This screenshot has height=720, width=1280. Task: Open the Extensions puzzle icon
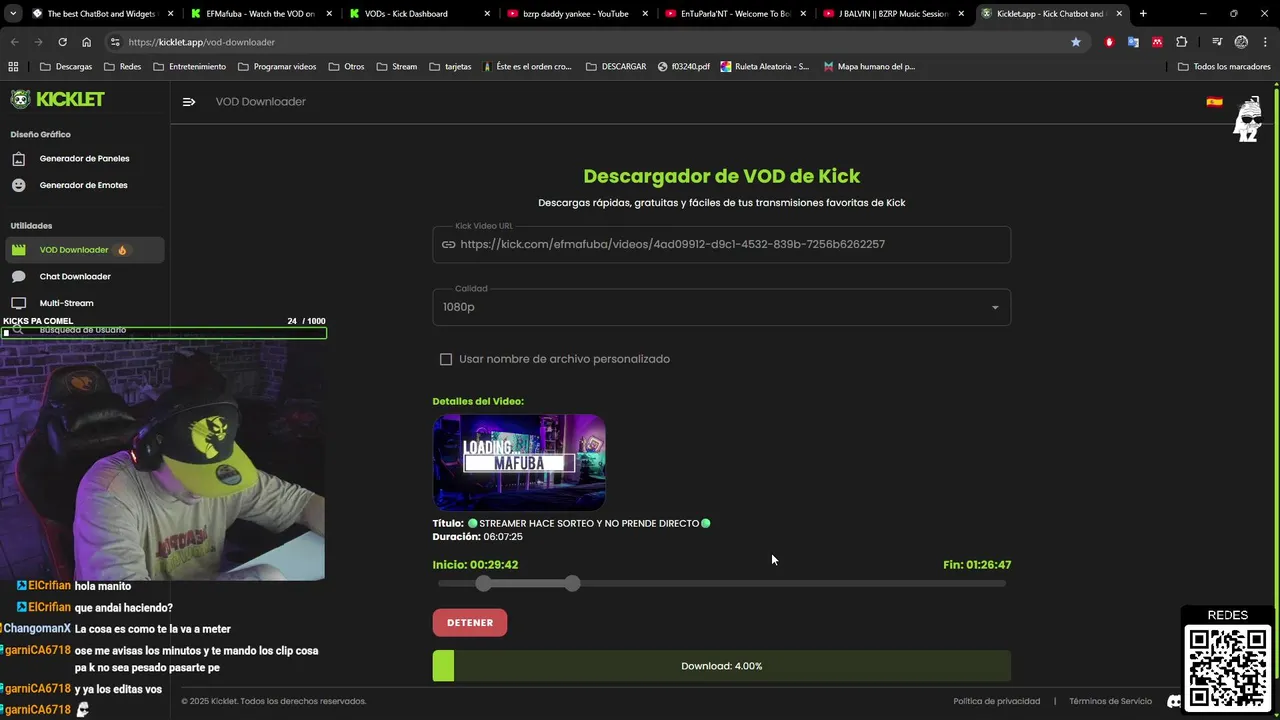tap(1182, 42)
